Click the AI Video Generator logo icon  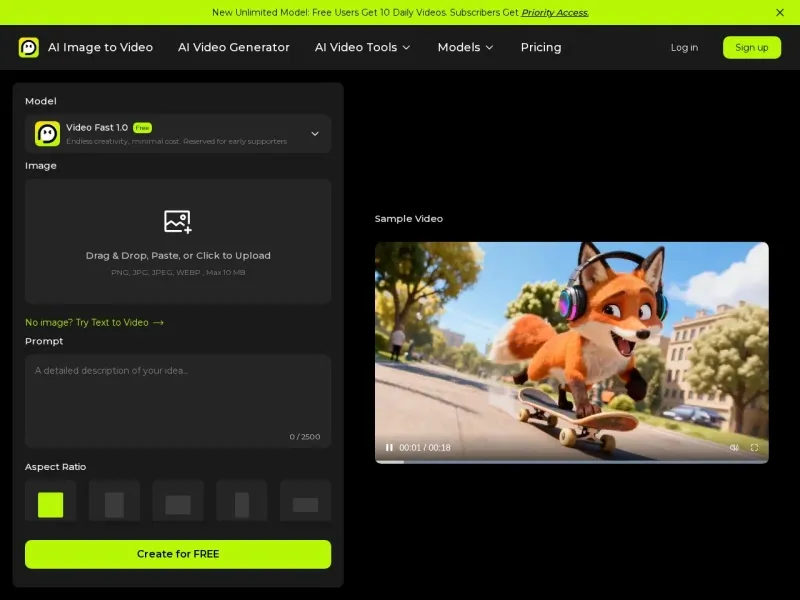pos(27,46)
